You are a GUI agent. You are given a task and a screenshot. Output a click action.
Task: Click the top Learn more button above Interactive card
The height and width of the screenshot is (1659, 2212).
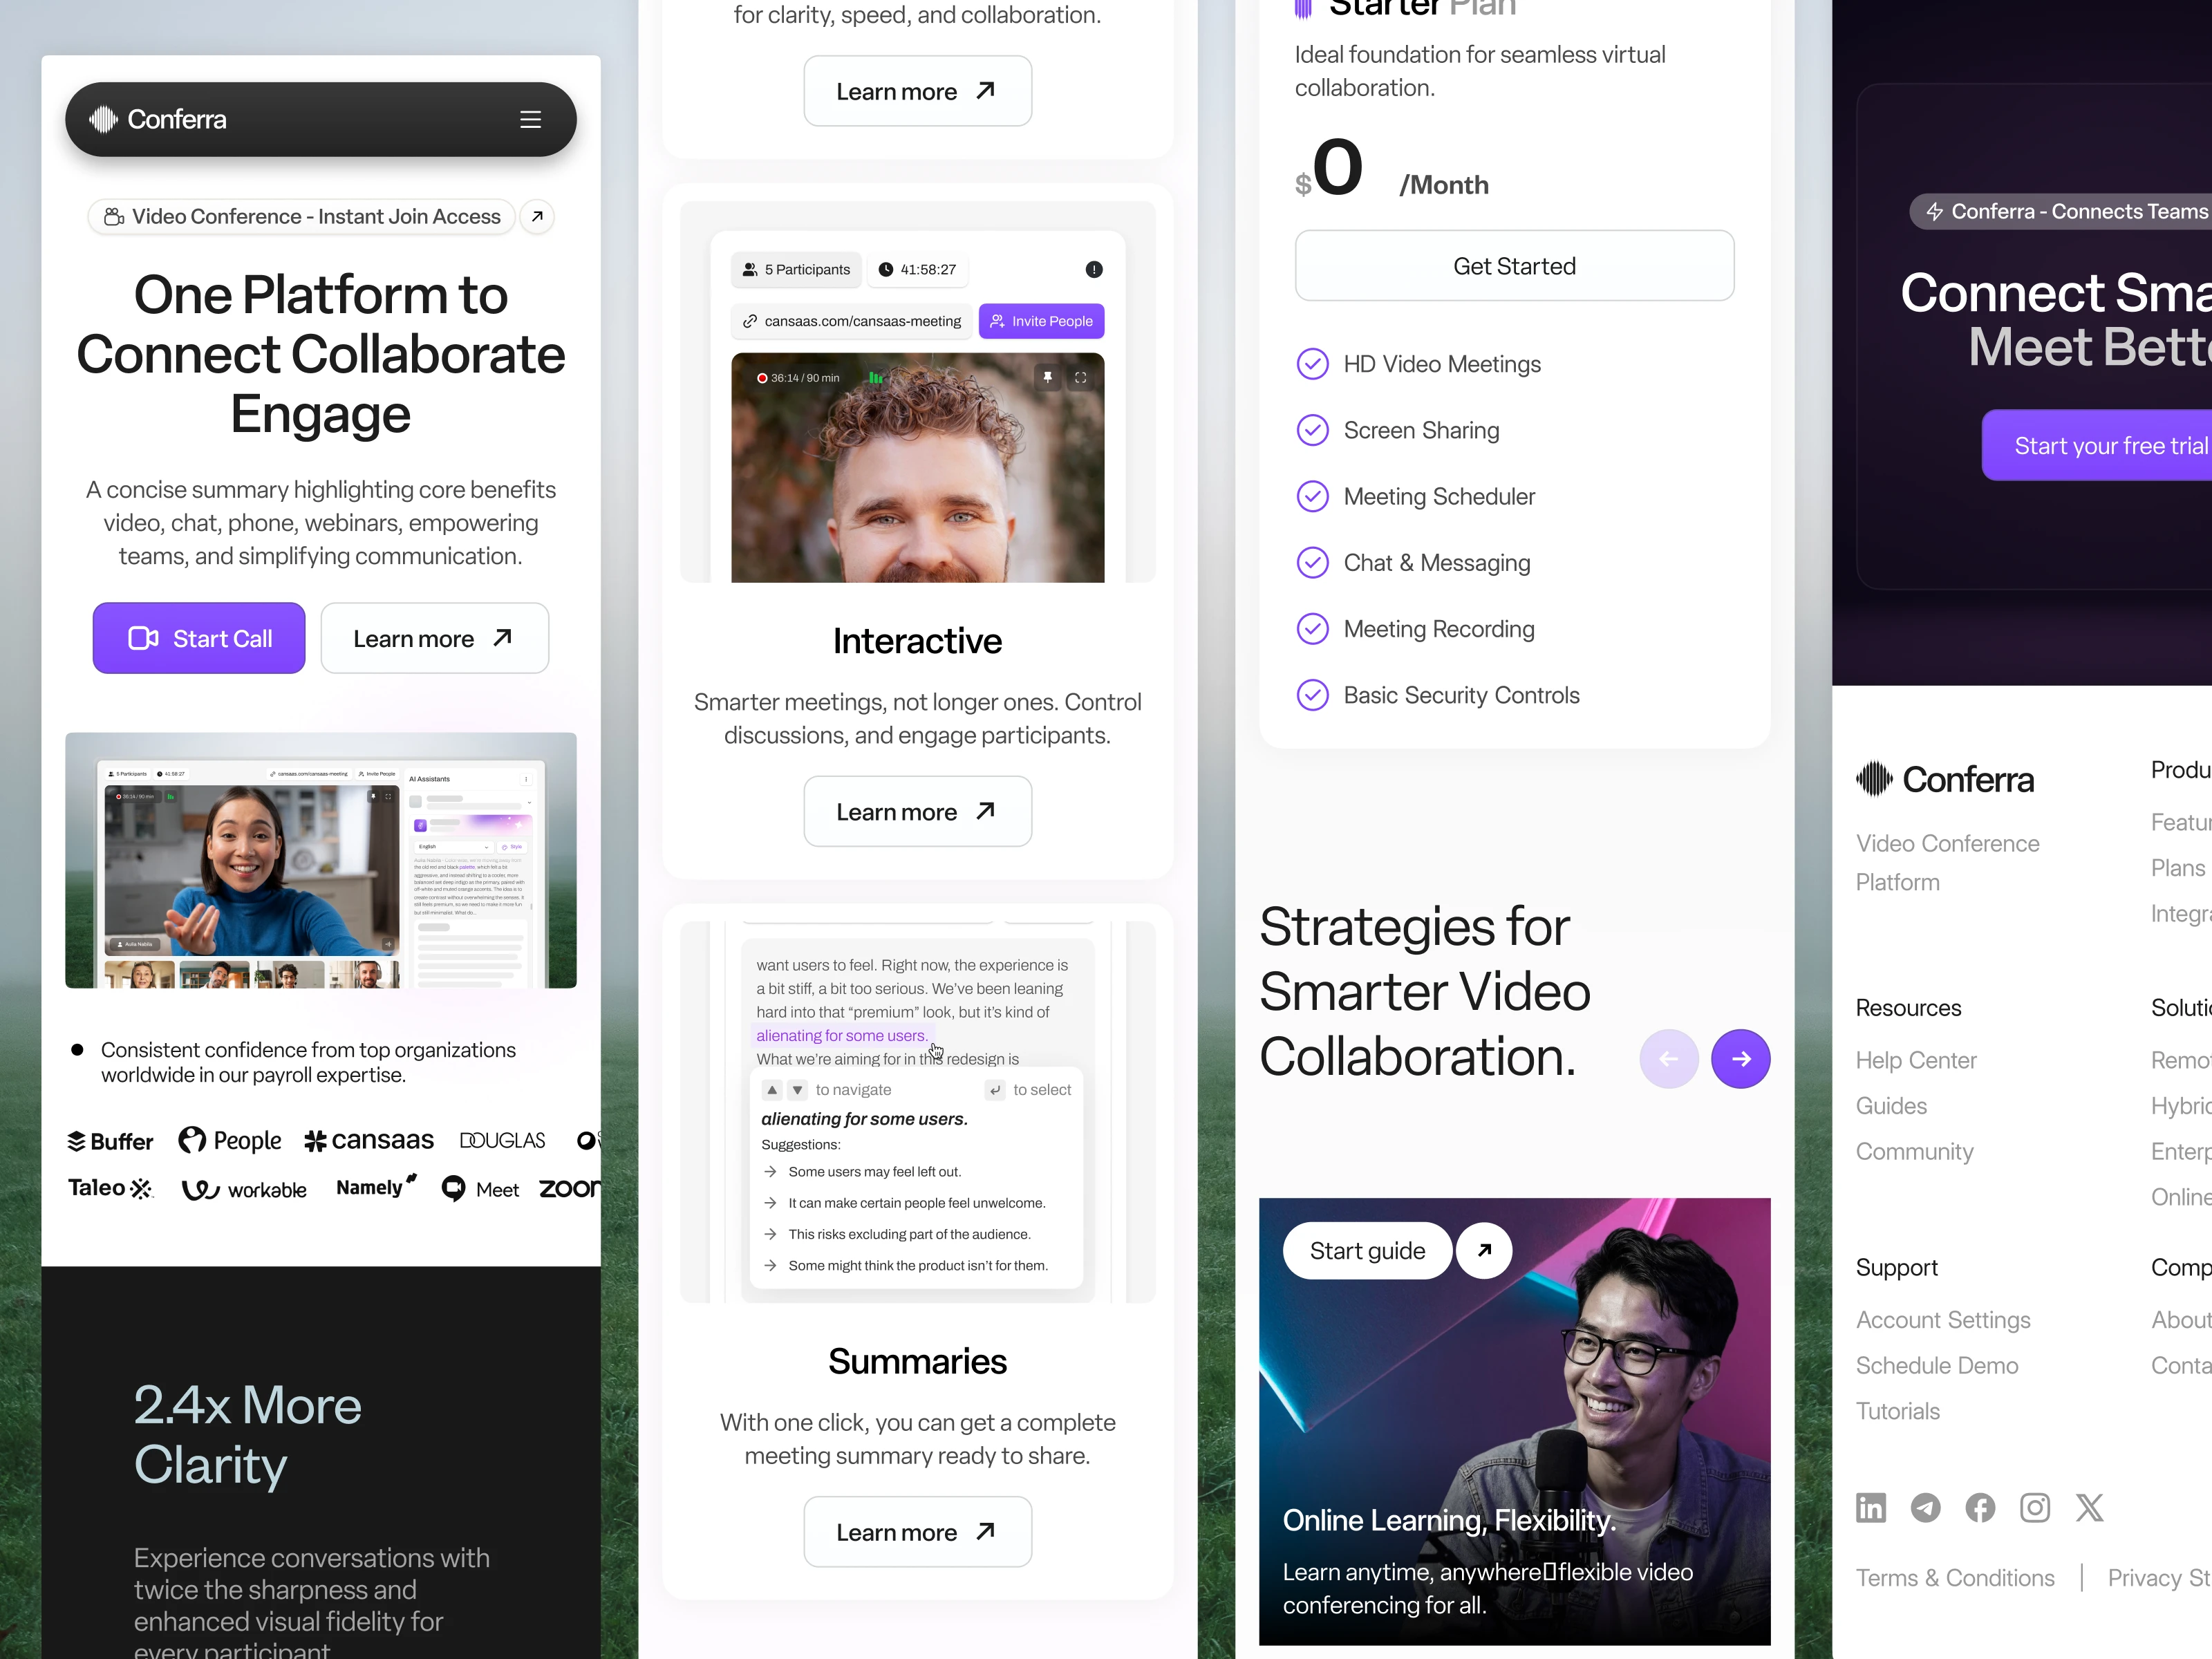tap(917, 91)
